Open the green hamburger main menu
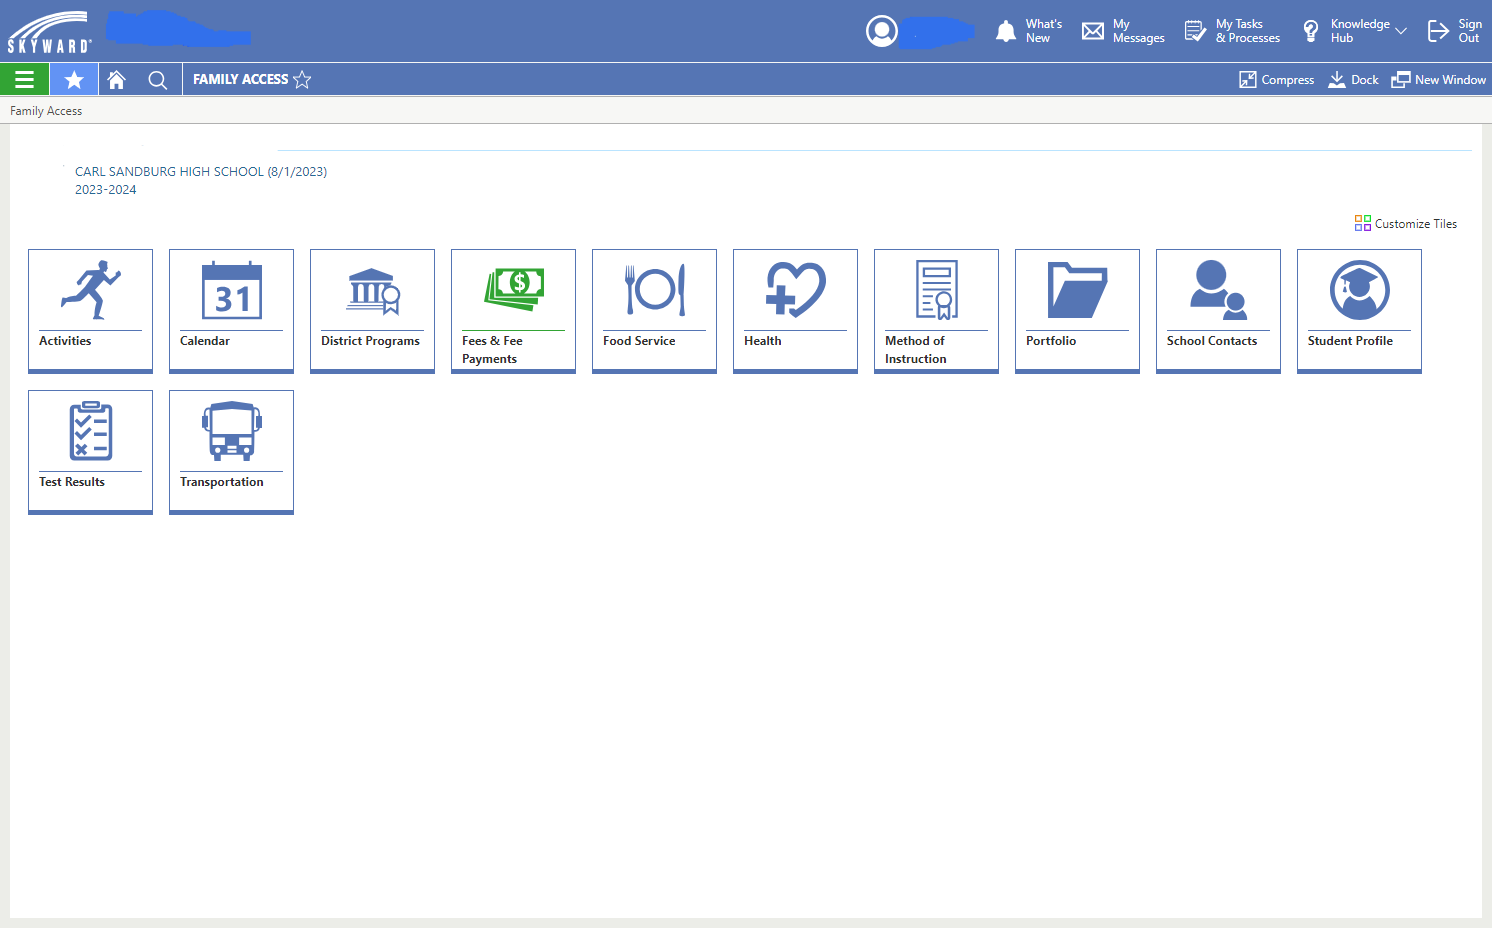 click(24, 79)
